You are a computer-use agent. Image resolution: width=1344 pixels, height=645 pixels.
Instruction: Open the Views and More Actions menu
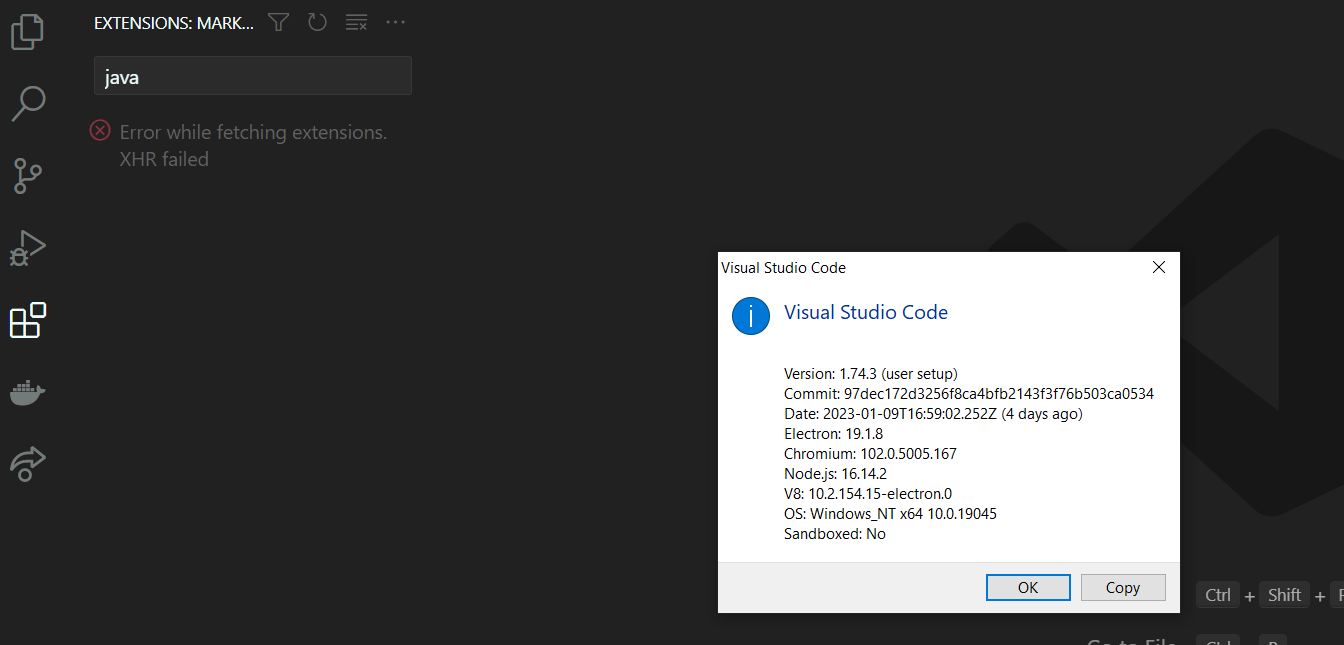[395, 22]
